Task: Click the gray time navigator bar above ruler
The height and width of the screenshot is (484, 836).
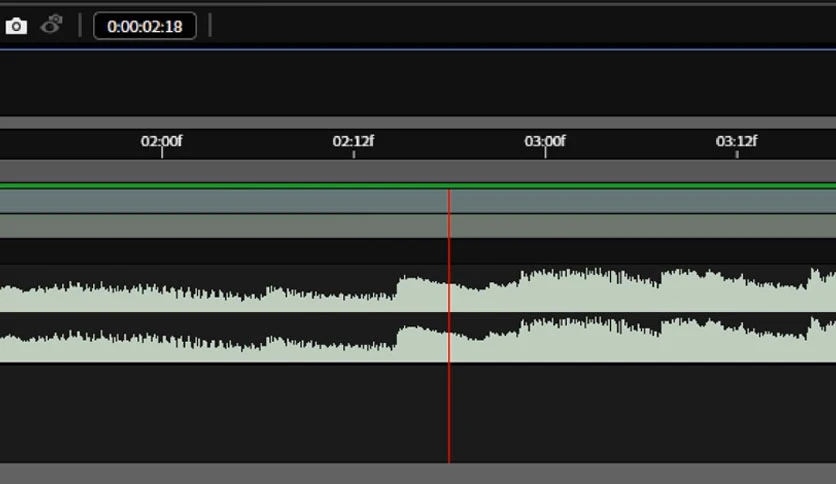Action: 418,123
